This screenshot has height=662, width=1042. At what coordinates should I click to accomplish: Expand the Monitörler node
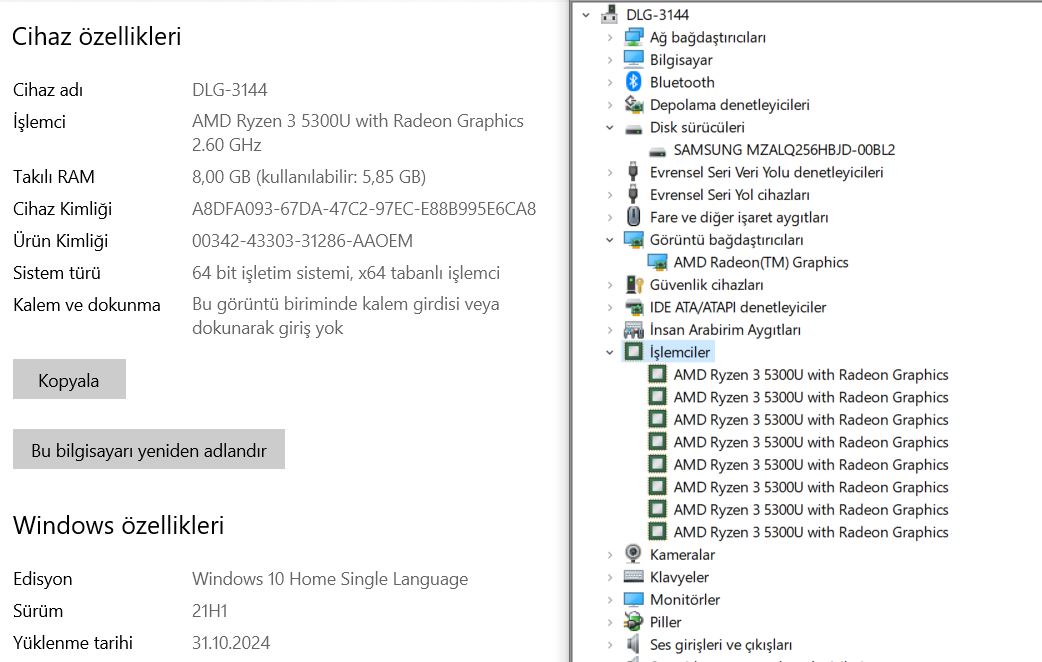point(609,600)
